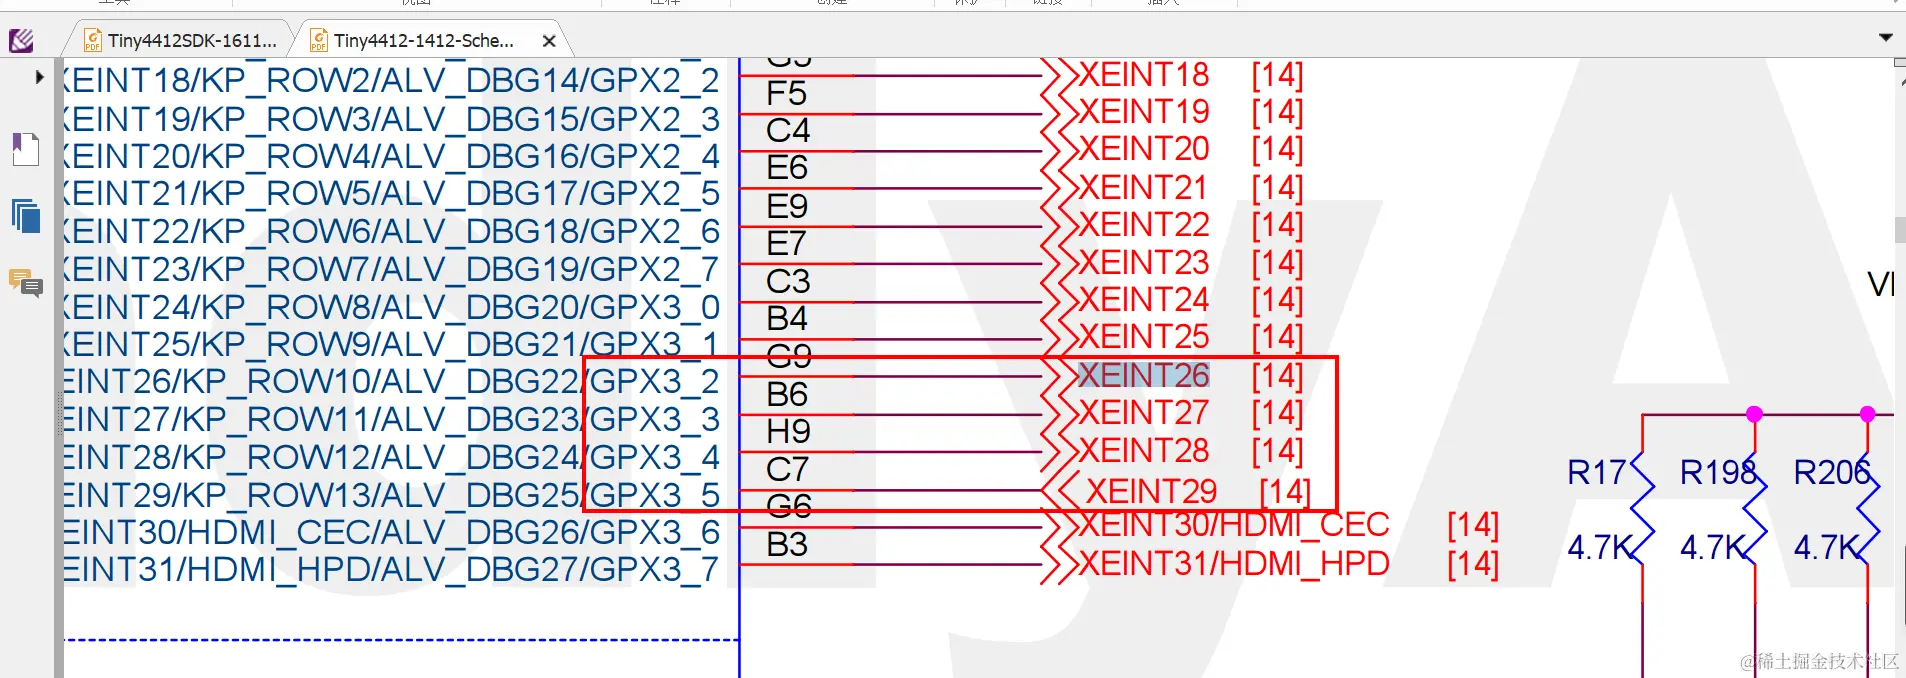1906x678 pixels.
Task: Click the XEINT31/HDMI_HPD net label
Action: pyautogui.click(x=1233, y=564)
